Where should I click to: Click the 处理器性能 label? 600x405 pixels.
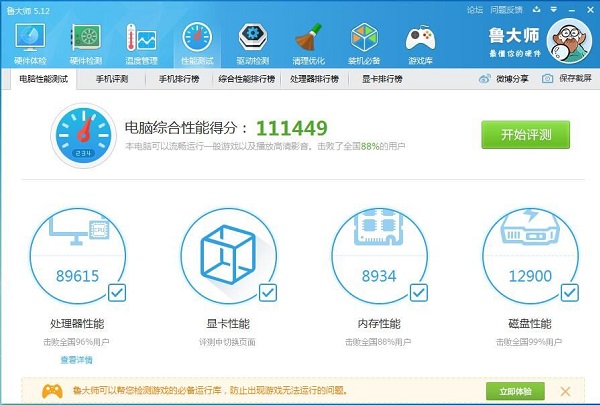[x=77, y=324]
